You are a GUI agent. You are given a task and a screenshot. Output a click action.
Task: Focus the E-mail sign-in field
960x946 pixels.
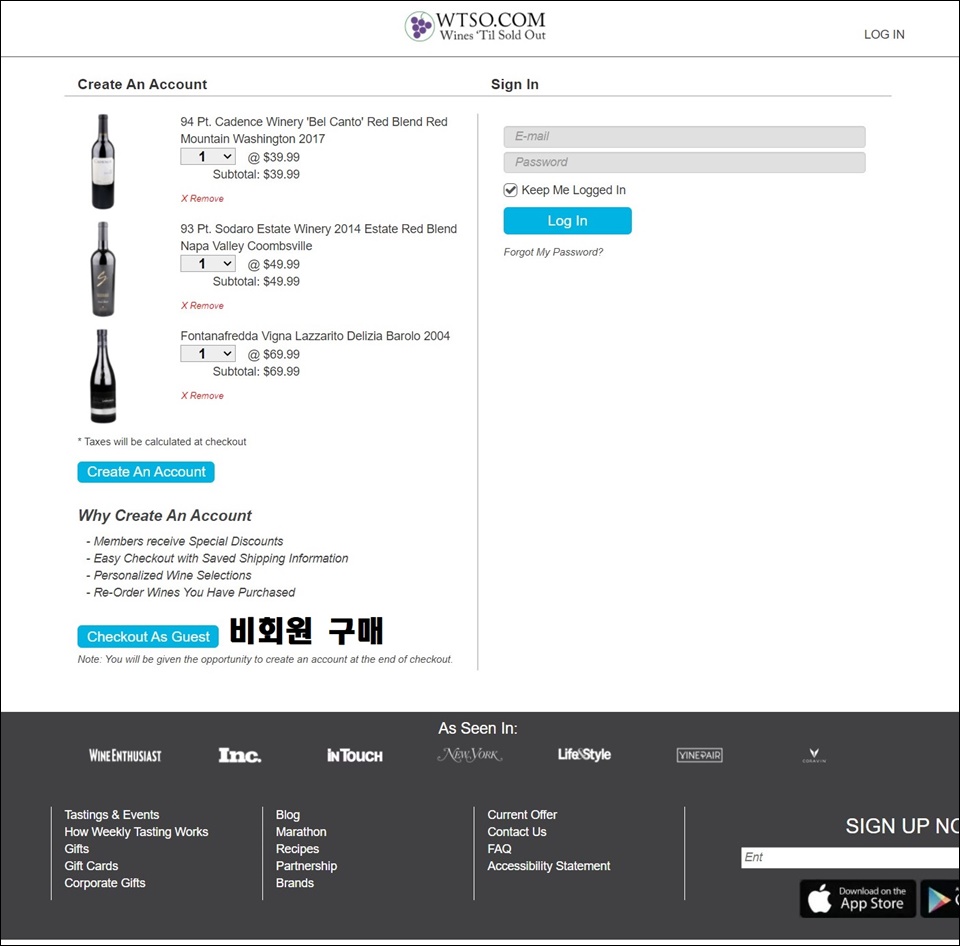click(x=684, y=137)
